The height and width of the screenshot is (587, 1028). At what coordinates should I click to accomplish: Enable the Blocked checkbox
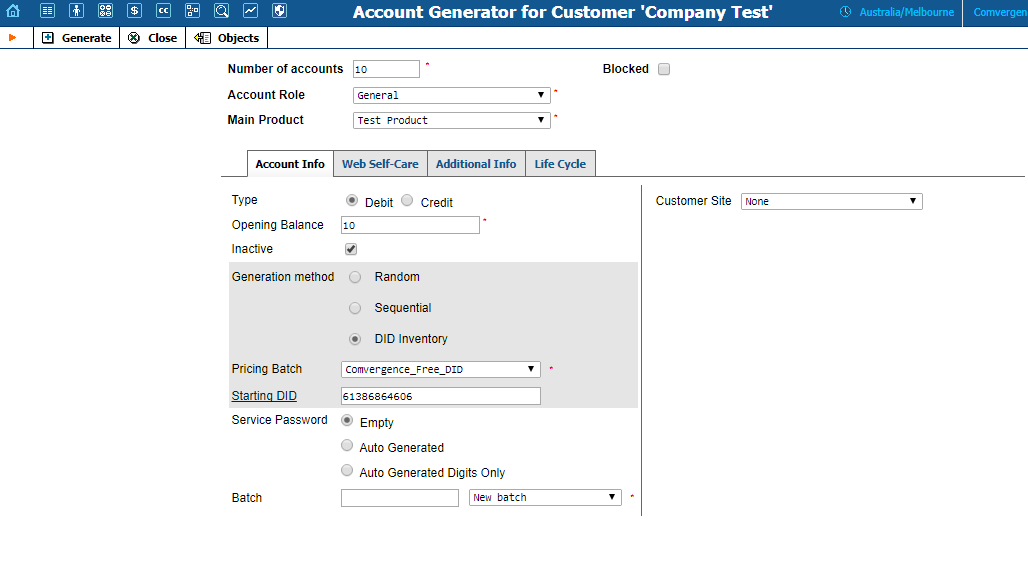pos(664,70)
